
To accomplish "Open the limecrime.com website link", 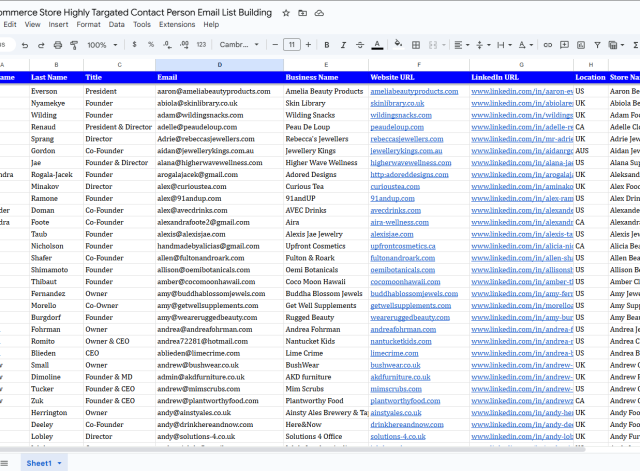I will pyautogui.click(x=394, y=353).
